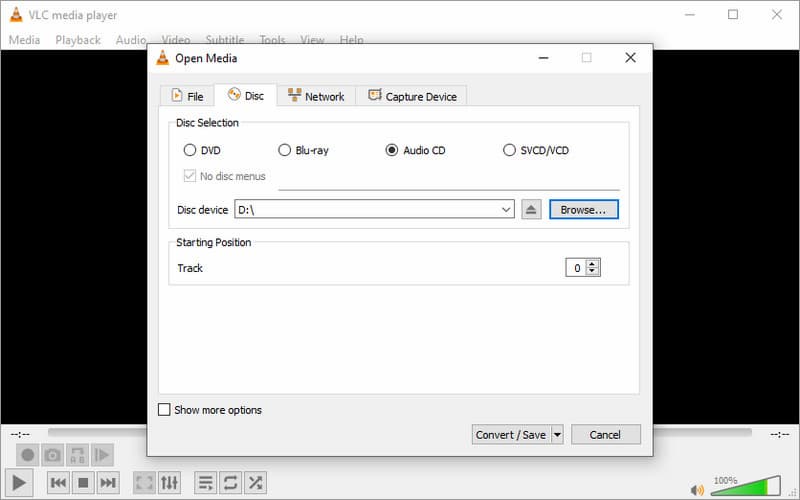Click the remaining time label at right
This screenshot has width=800, height=500.
tap(780, 434)
